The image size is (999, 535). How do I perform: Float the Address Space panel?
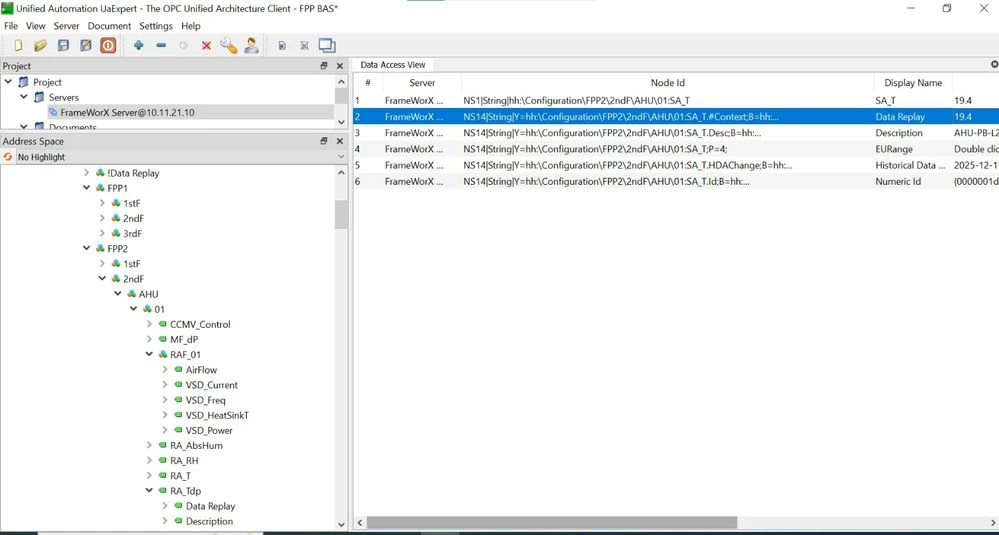[324, 141]
